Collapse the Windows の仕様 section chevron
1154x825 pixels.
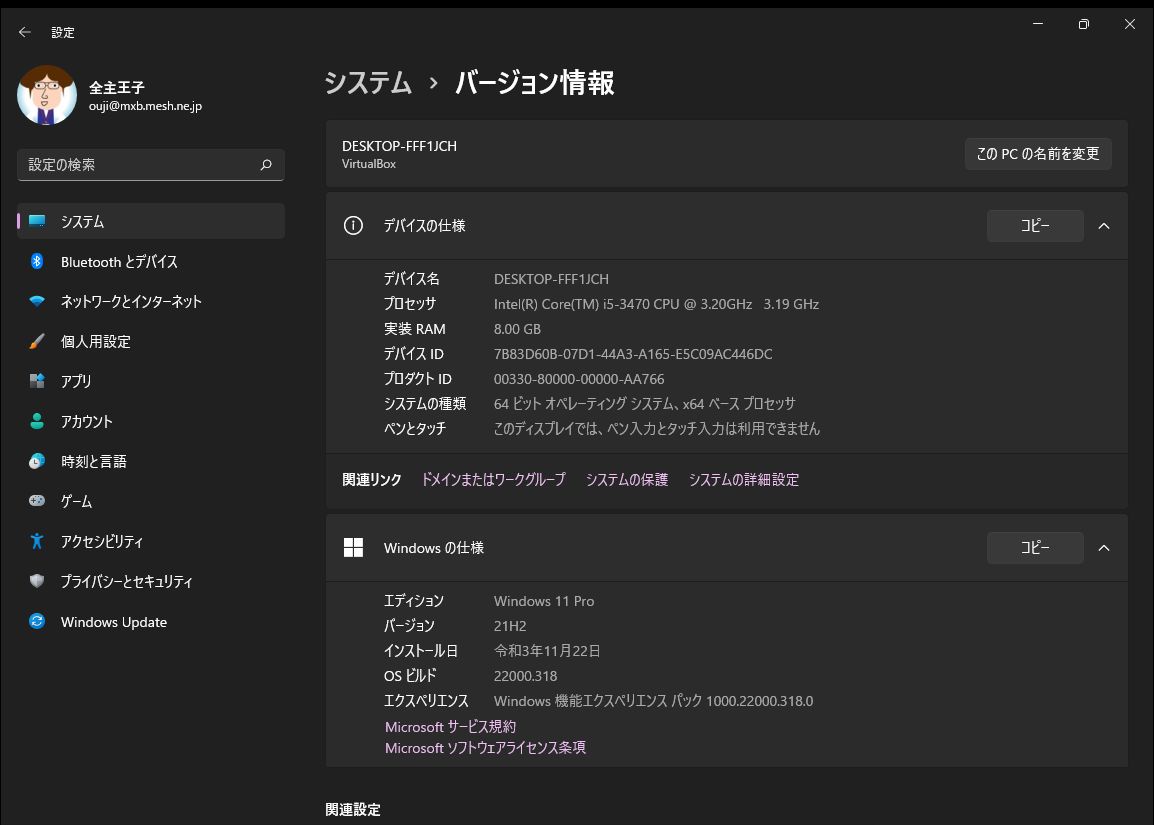(x=1104, y=548)
